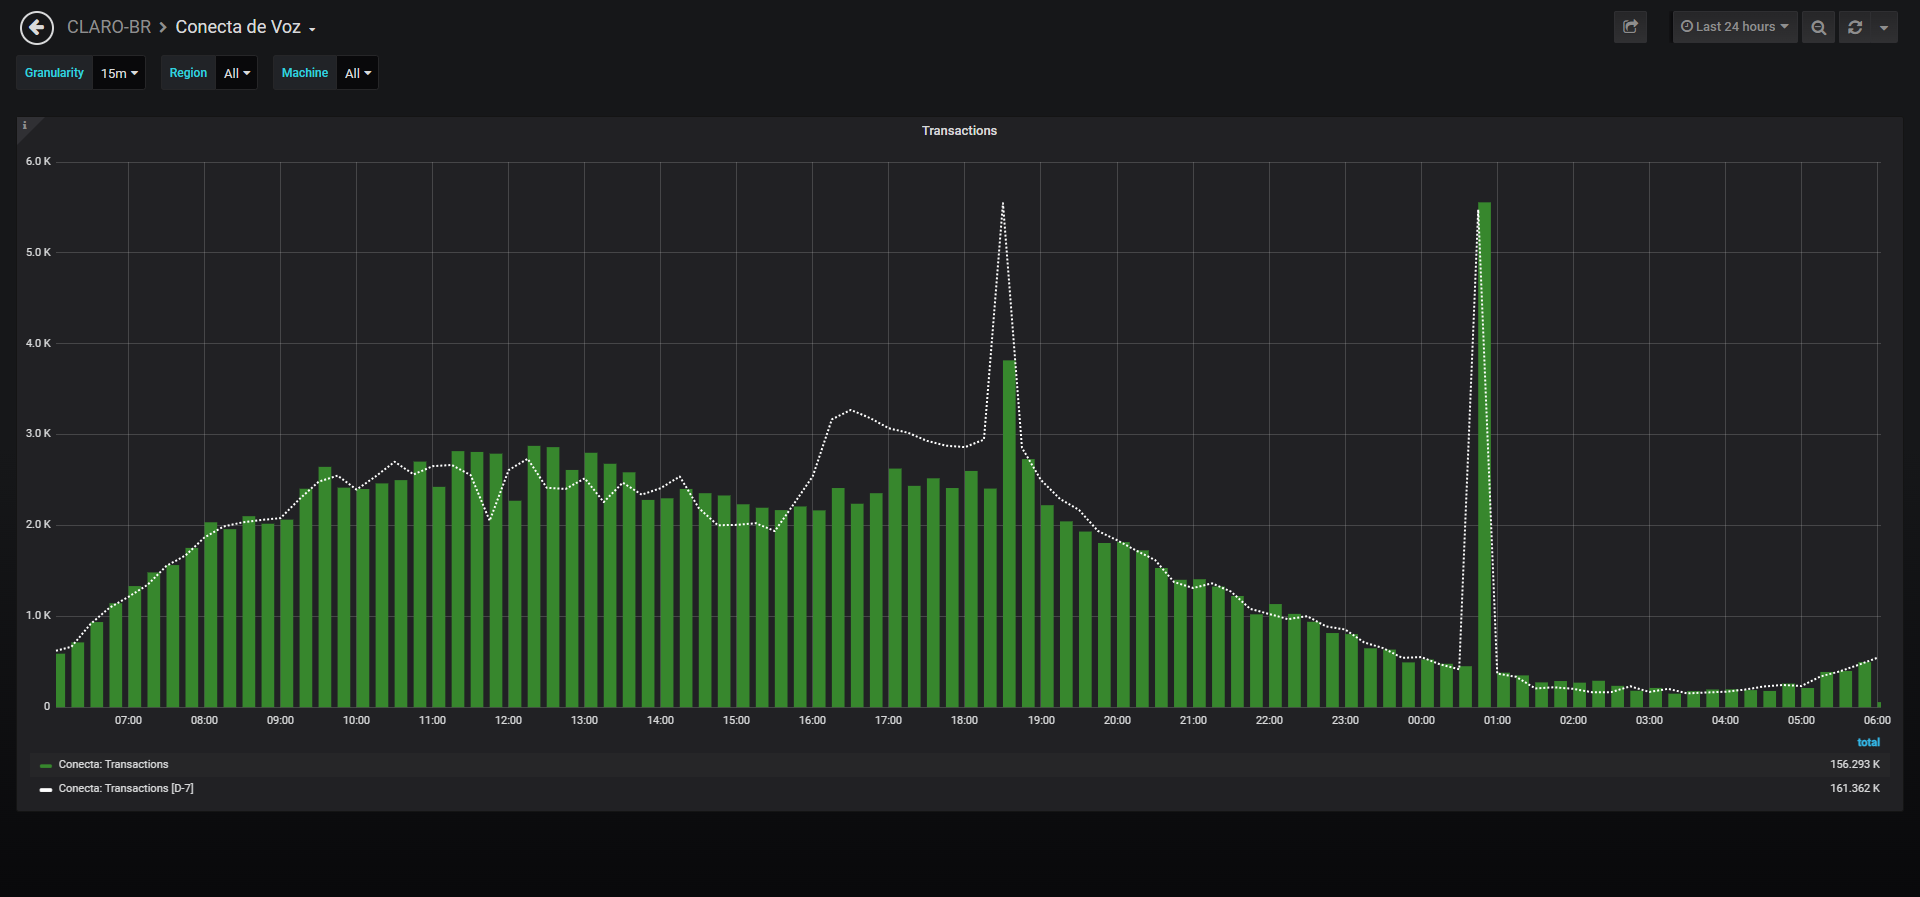Expand the Granularity 15m dropdown
1920x897 pixels.
(x=119, y=73)
